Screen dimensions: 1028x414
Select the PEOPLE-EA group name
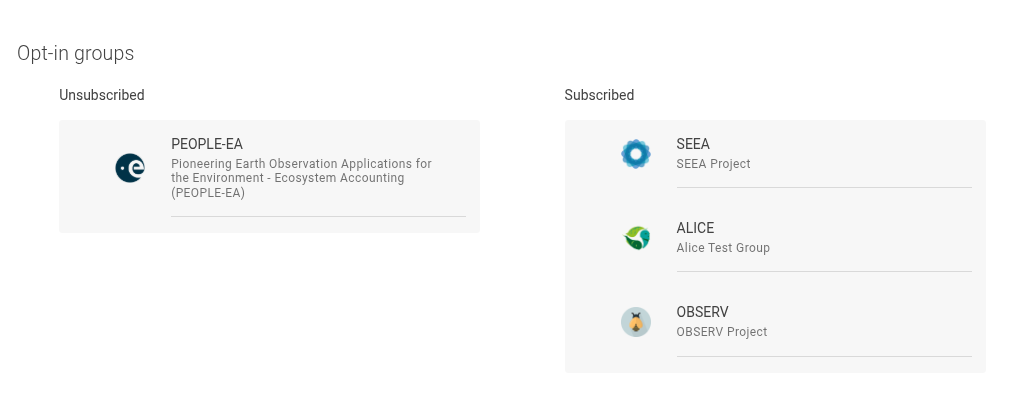click(x=207, y=144)
